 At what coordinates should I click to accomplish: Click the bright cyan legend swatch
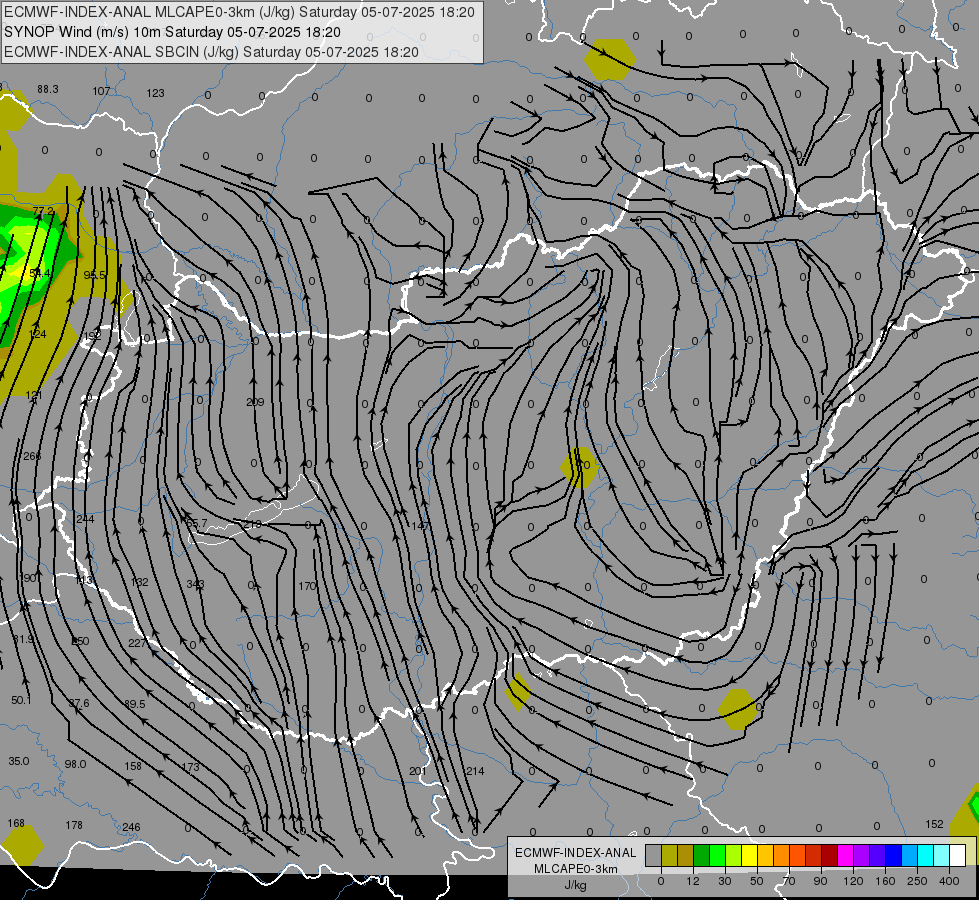pos(926,855)
